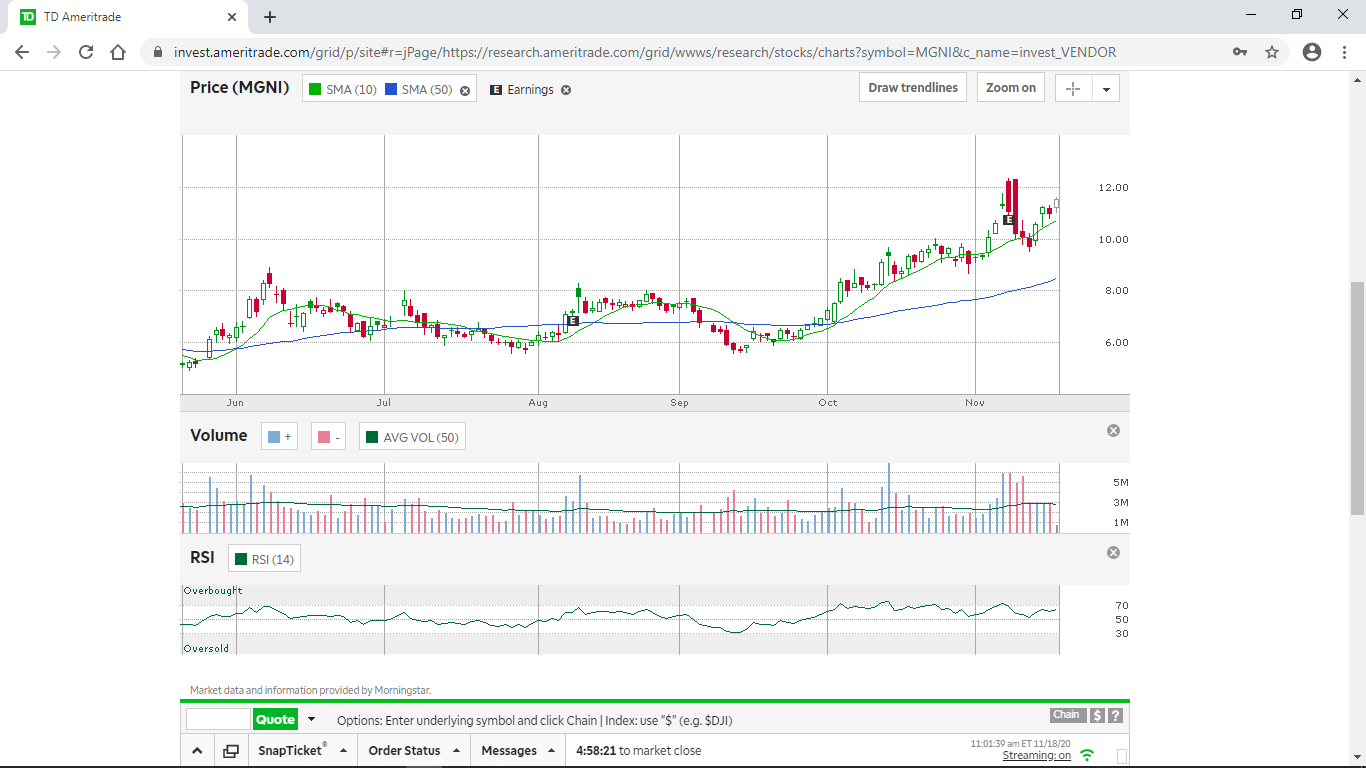The image size is (1366, 768).
Task: Close the Volume panel
Action: click(1113, 431)
